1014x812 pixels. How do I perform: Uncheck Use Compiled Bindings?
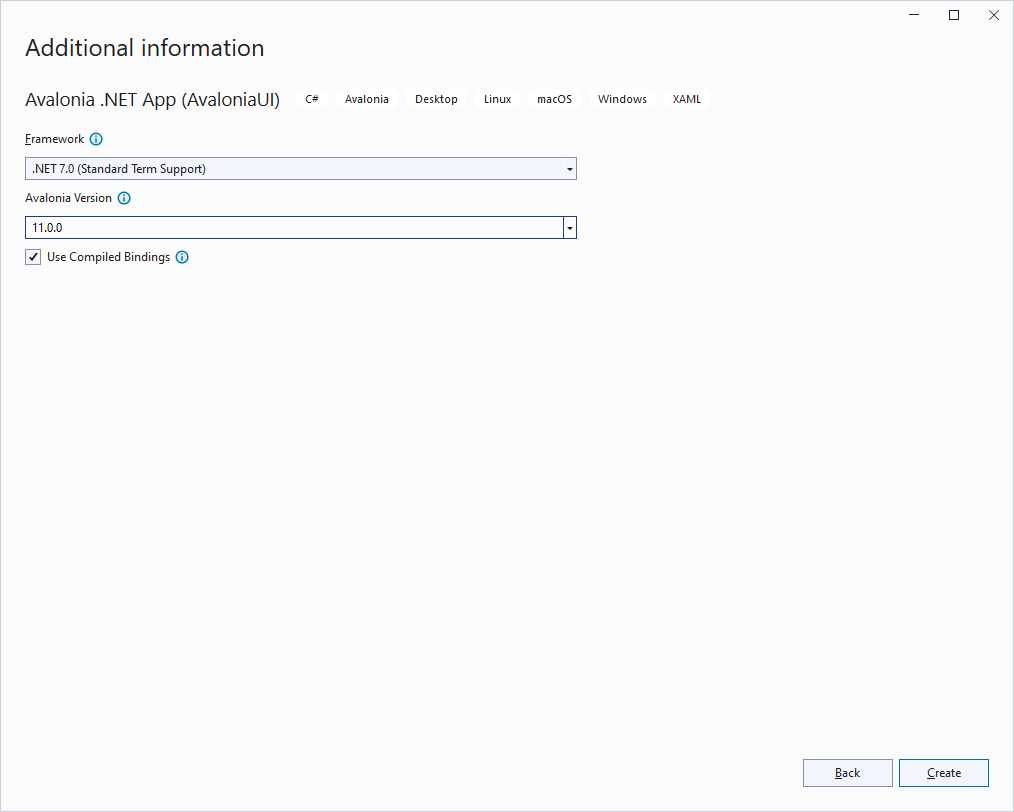click(x=33, y=257)
